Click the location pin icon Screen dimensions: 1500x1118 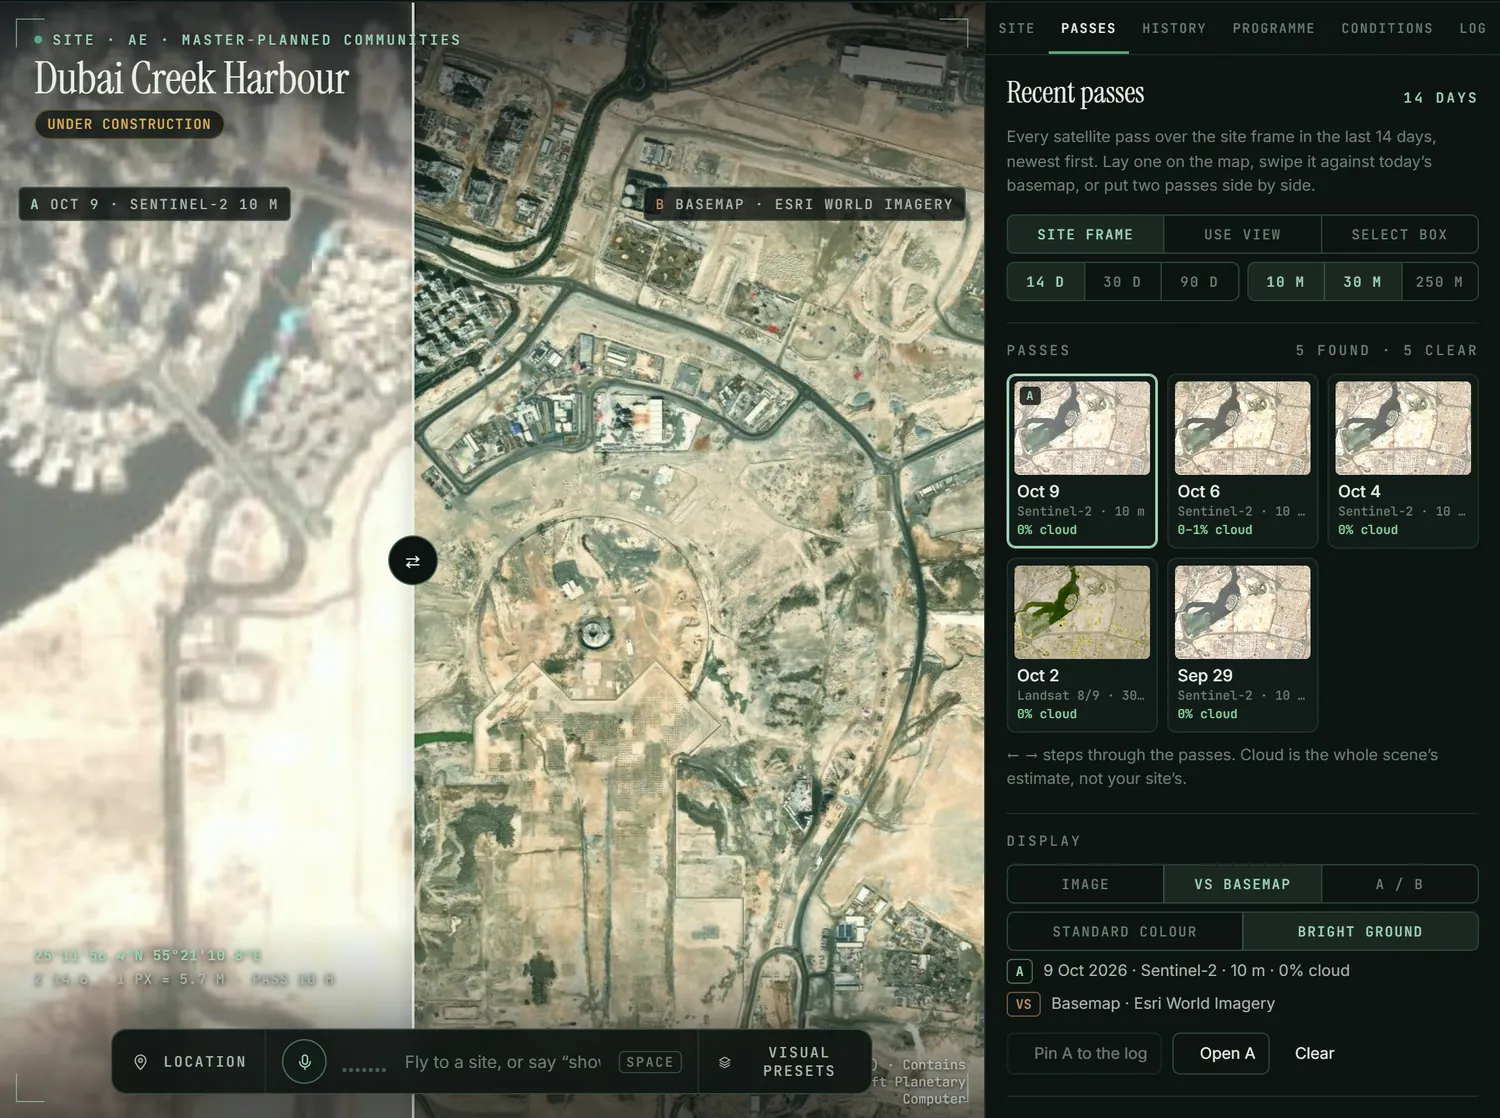pyautogui.click(x=141, y=1062)
